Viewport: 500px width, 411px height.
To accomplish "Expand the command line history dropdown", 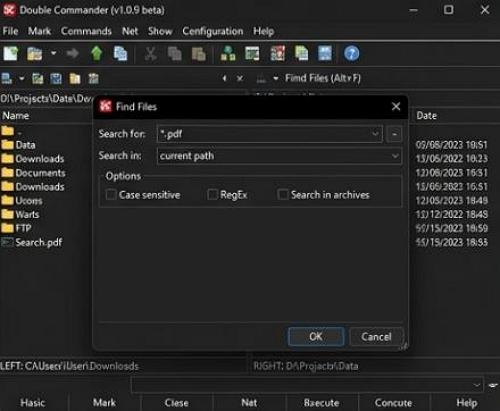I will (x=477, y=385).
